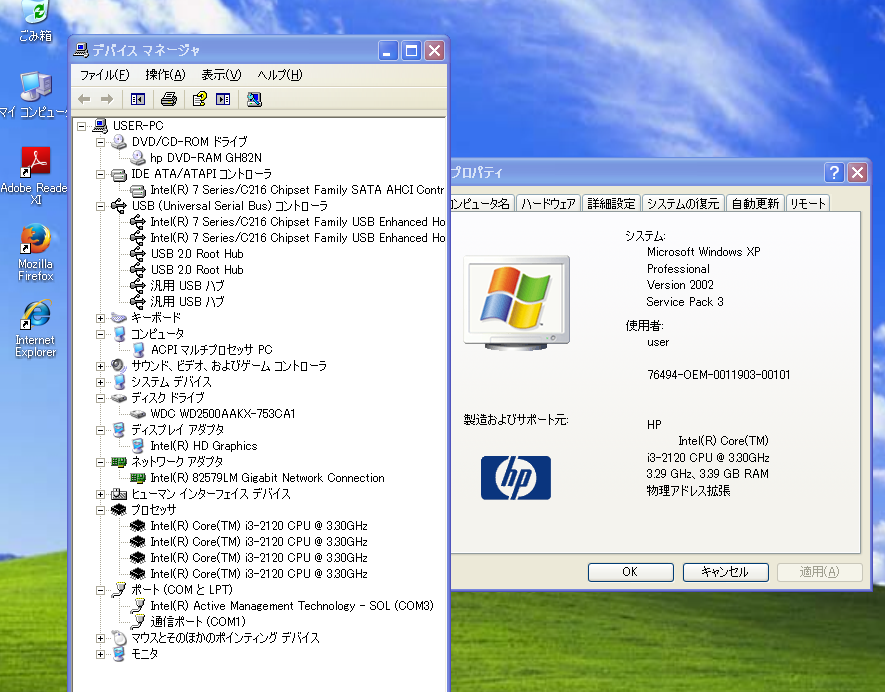
Task: Open the 表示(V) menu
Action: click(x=221, y=75)
